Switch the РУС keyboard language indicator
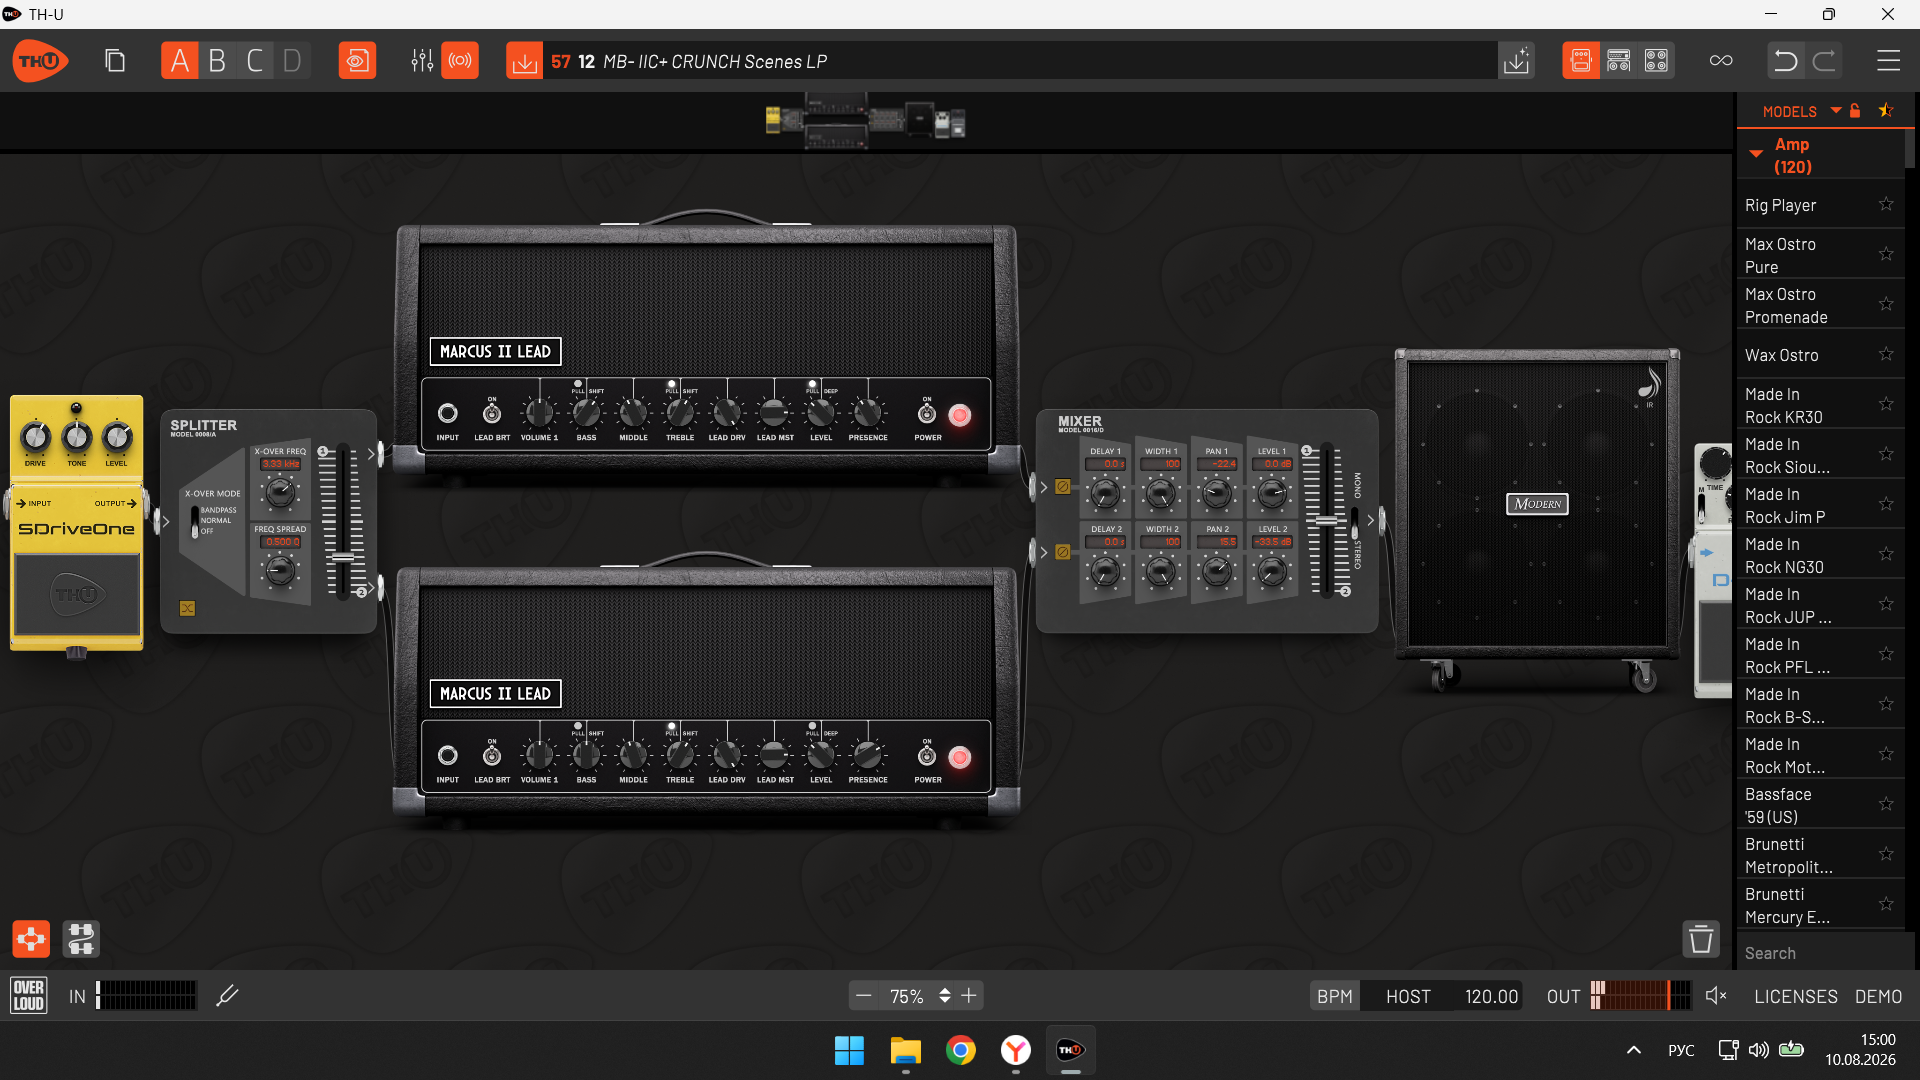Viewport: 1920px width, 1080px height. (x=1681, y=1050)
